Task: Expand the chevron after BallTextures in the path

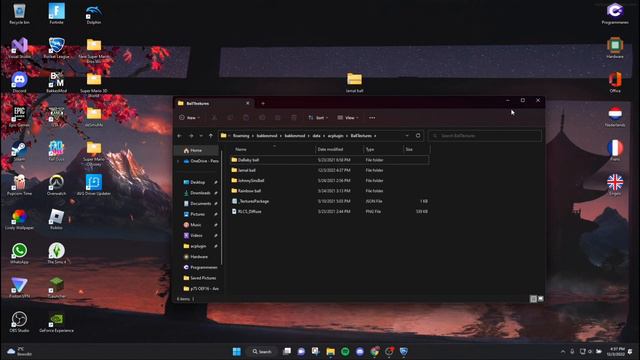Action: (375, 136)
